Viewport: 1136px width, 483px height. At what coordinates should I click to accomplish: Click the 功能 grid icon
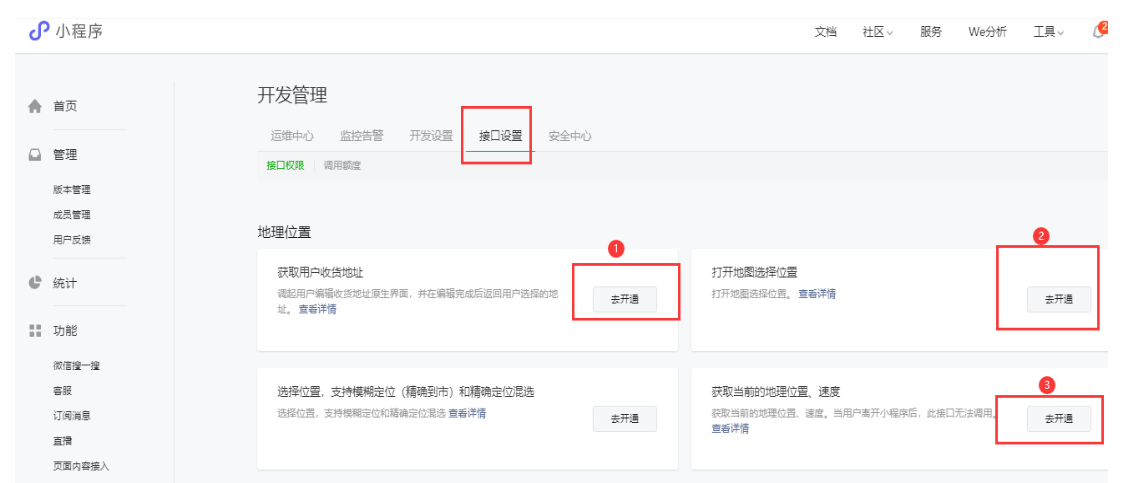coord(35,330)
